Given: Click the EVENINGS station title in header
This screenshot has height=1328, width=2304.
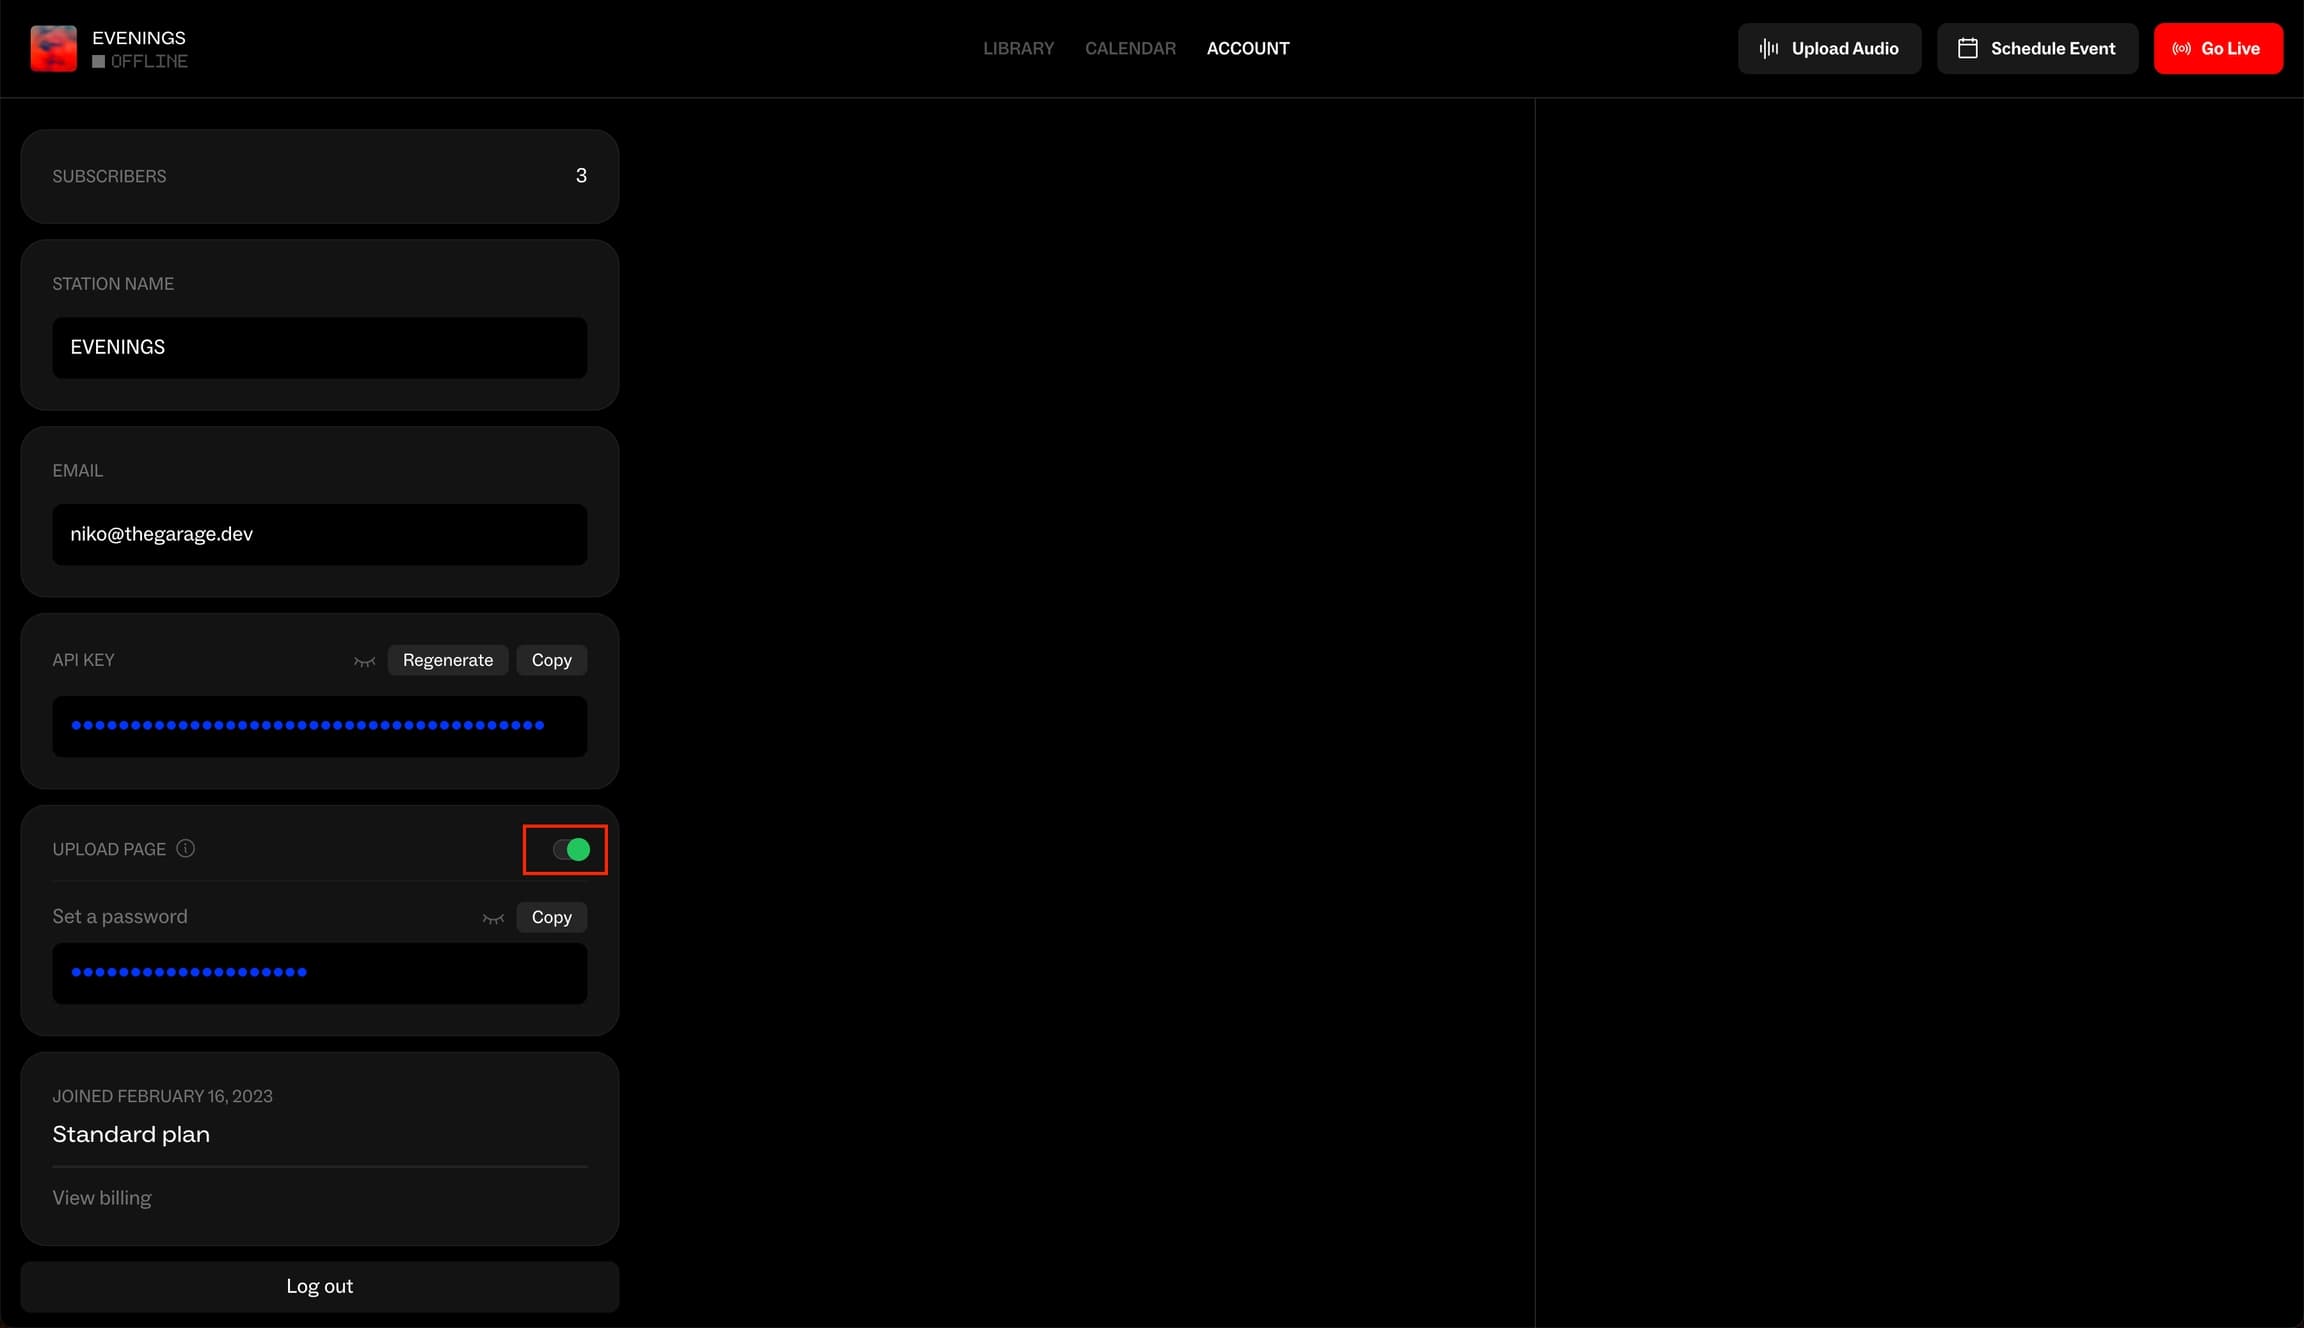Looking at the screenshot, I should pyautogui.click(x=139, y=37).
